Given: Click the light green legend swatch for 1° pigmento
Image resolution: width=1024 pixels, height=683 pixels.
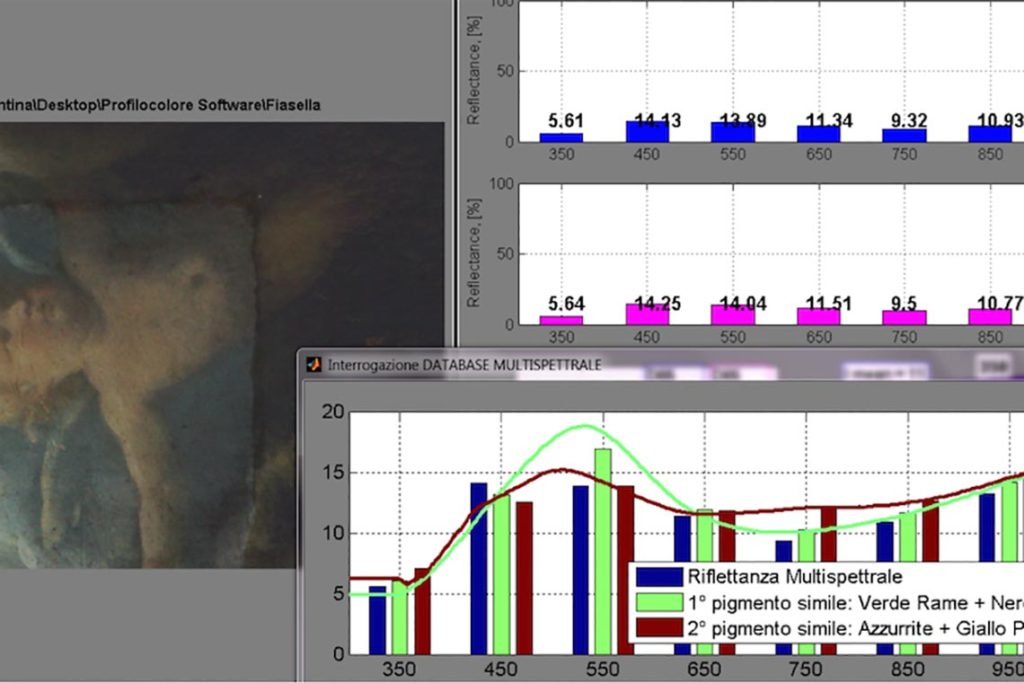Looking at the screenshot, I should tap(660, 602).
